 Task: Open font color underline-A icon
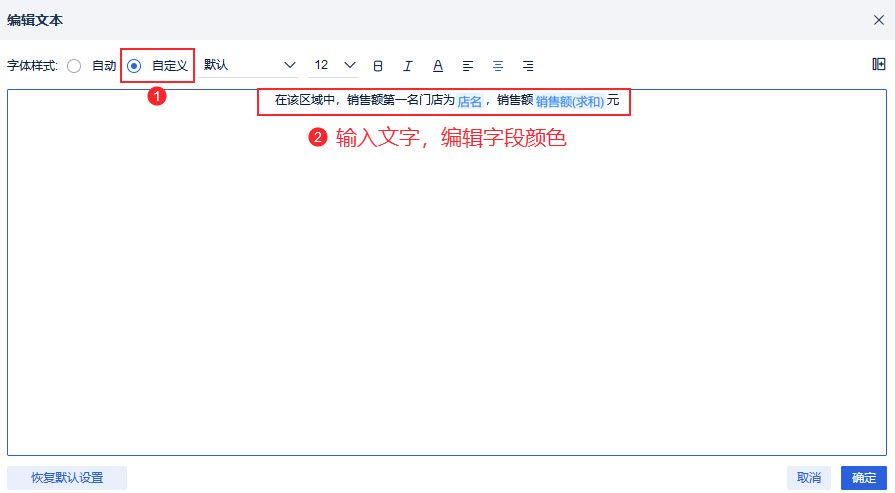coord(438,66)
